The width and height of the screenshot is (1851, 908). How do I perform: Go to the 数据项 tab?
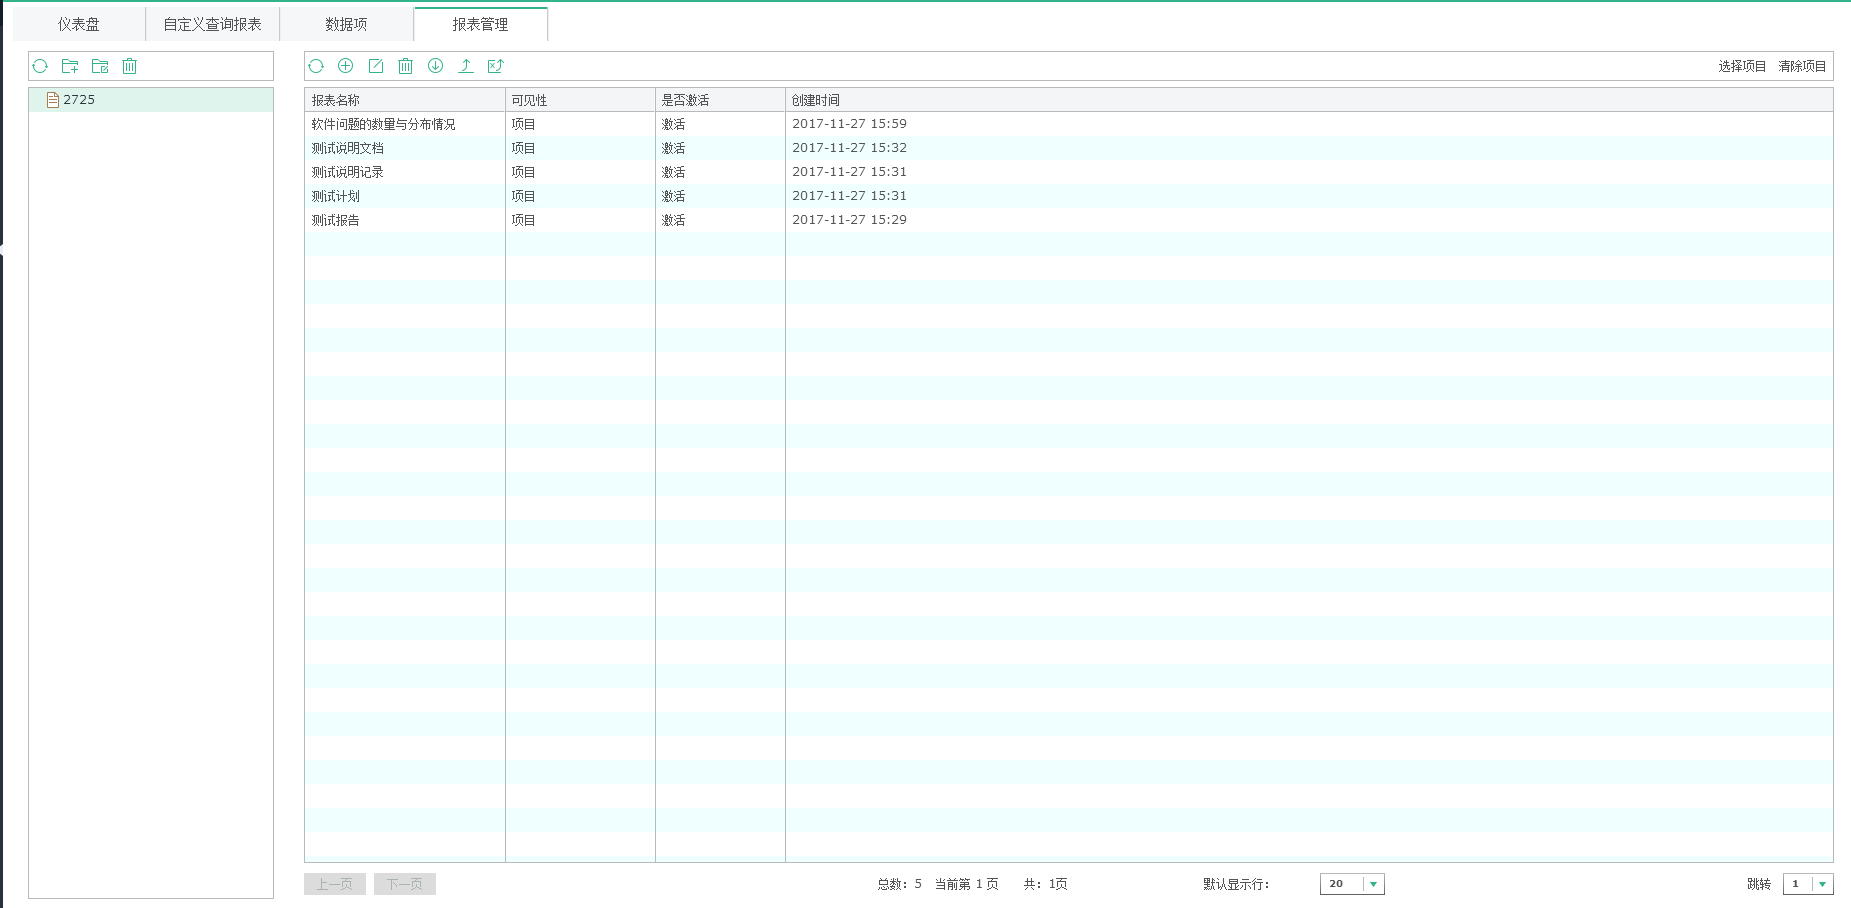click(x=346, y=24)
